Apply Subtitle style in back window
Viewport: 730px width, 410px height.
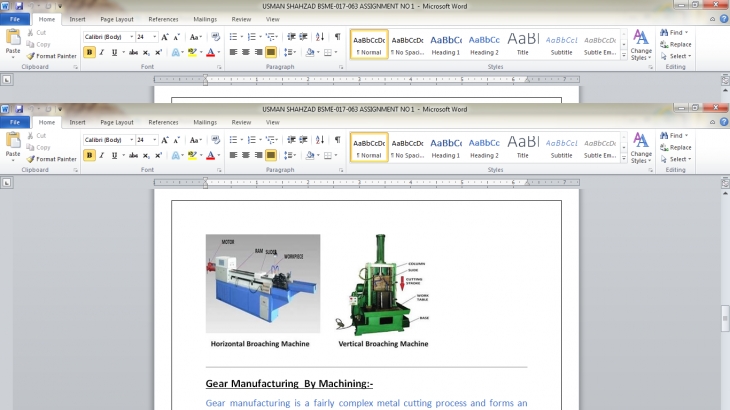click(561, 45)
